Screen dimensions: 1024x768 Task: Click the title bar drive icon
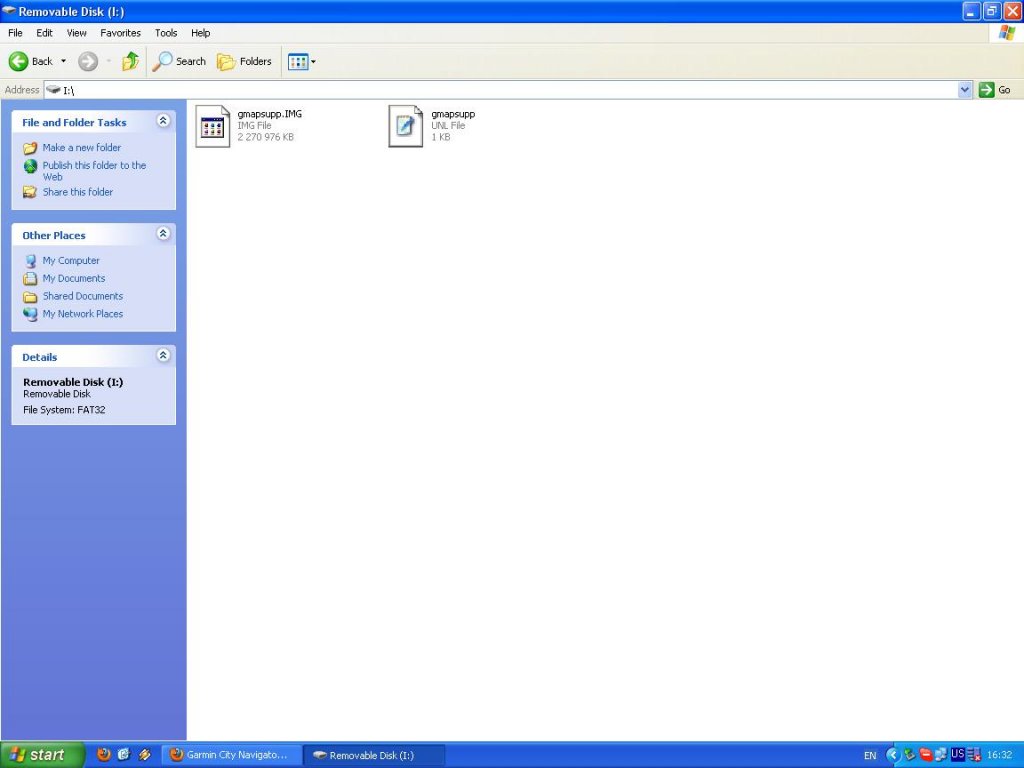point(8,11)
